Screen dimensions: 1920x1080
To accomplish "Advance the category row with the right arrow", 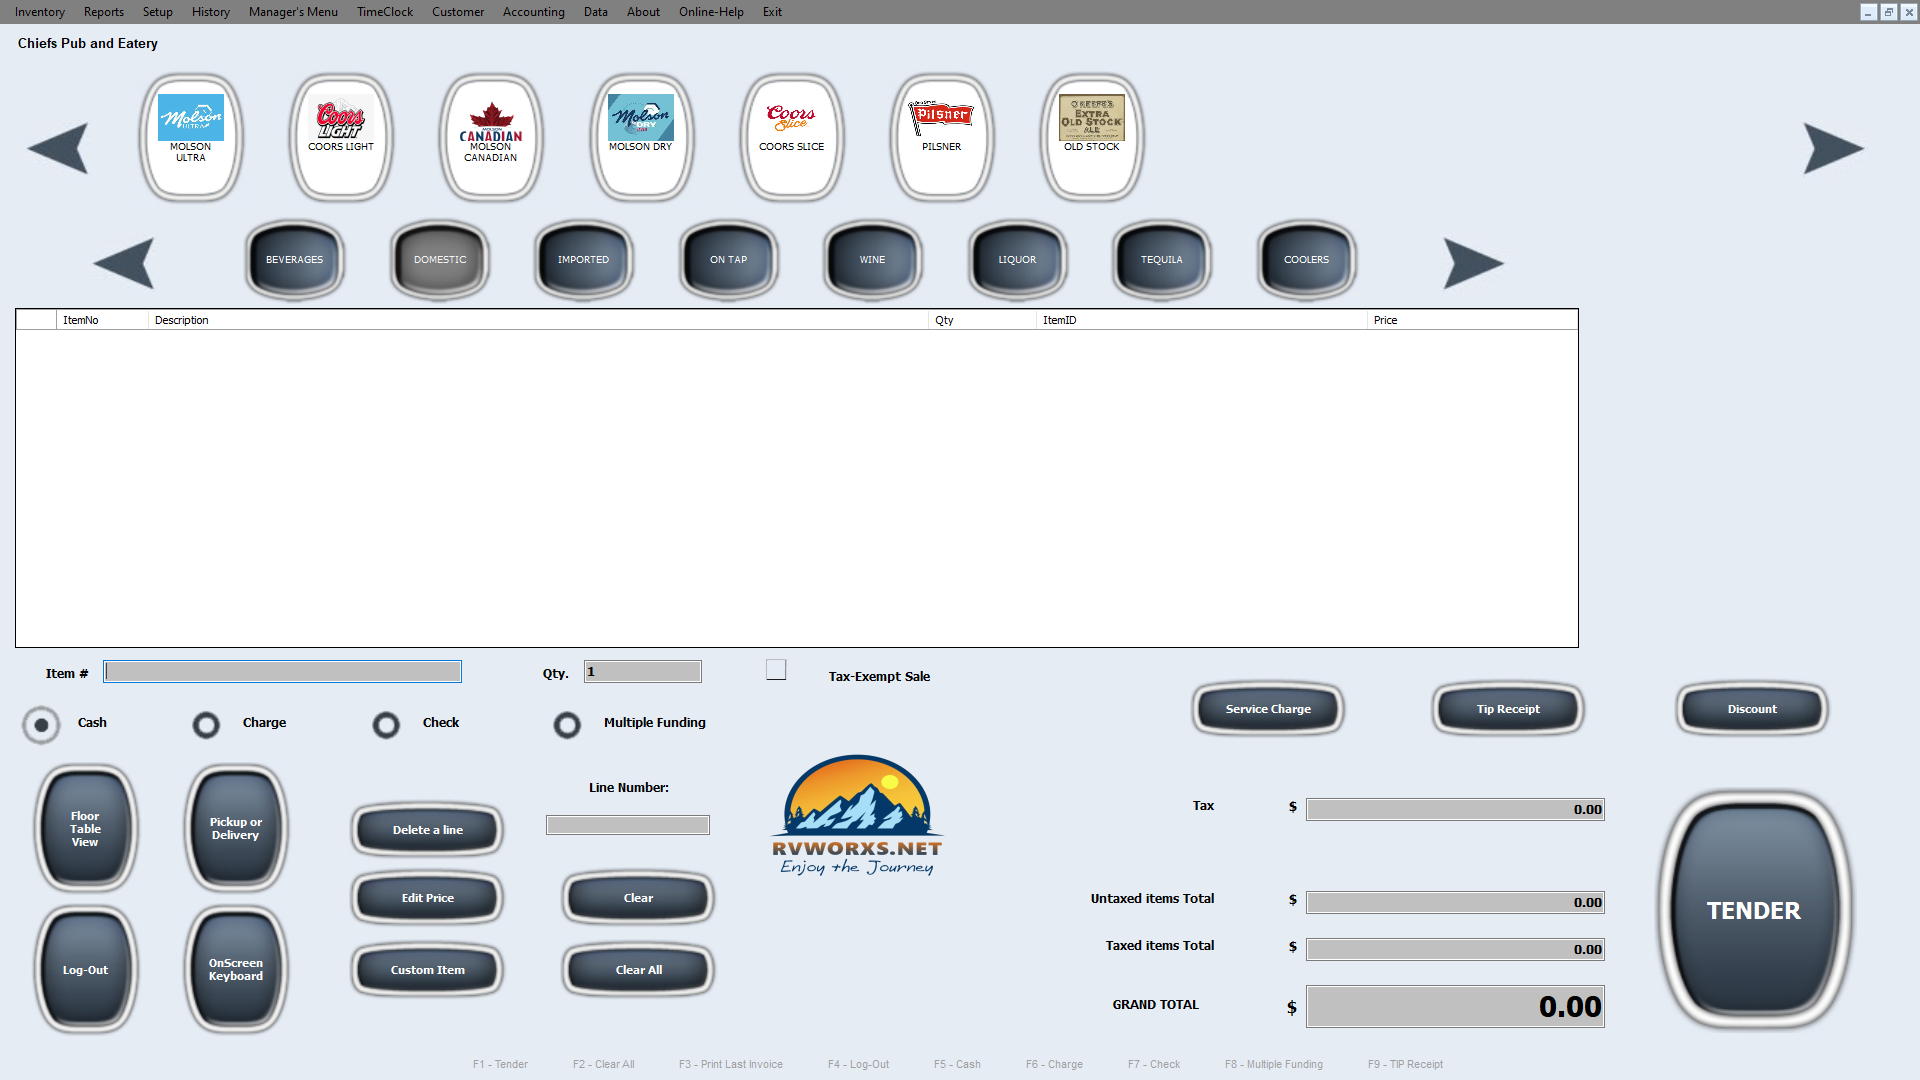I will [1473, 263].
